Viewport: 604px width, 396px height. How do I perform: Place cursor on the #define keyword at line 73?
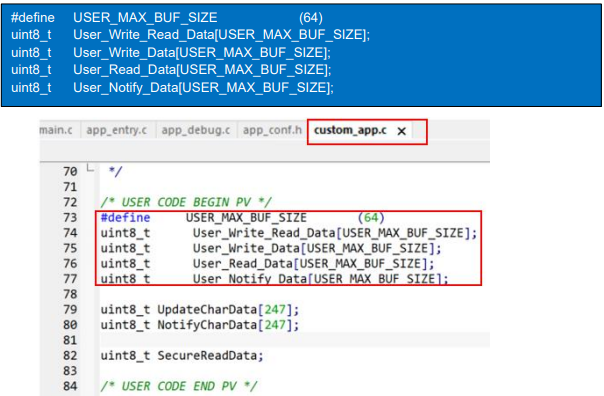(125, 218)
